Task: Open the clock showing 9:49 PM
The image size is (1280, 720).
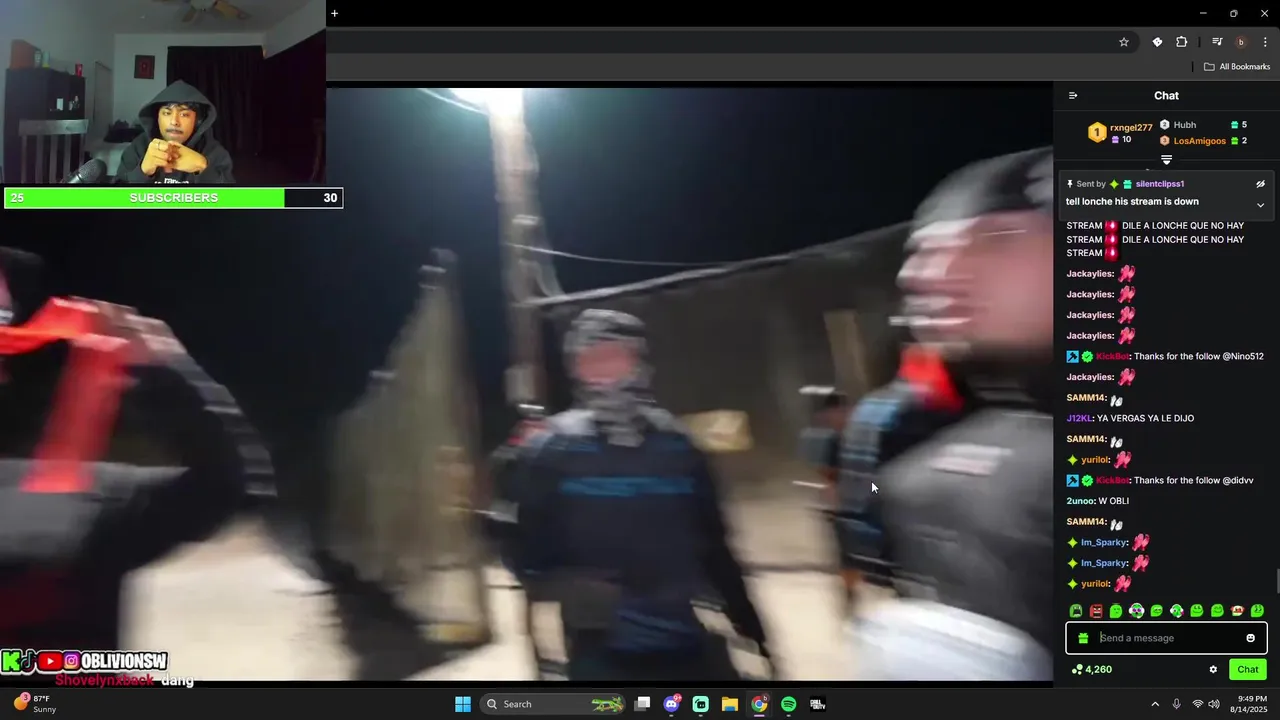Action: tap(1247, 704)
